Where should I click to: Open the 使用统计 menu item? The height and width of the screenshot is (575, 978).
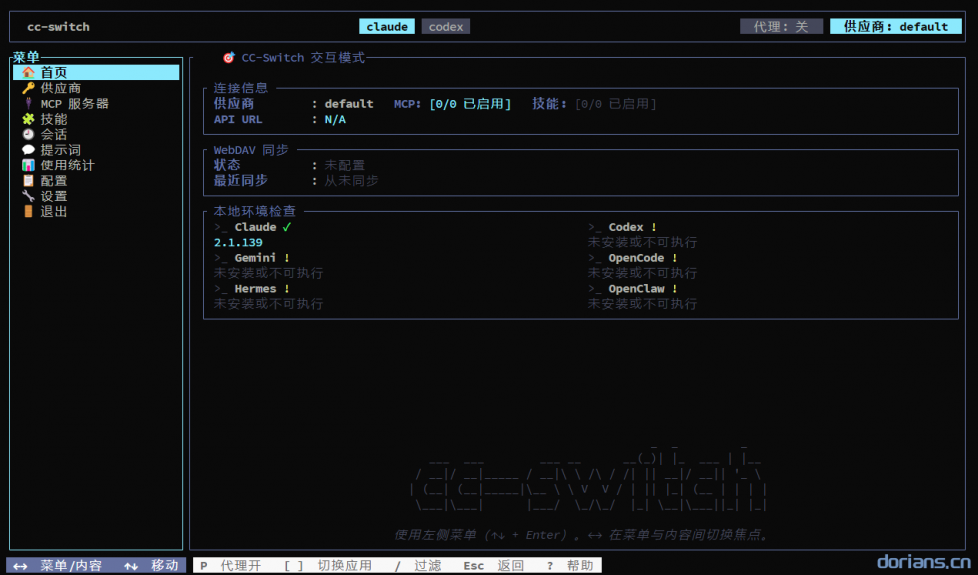96,165
